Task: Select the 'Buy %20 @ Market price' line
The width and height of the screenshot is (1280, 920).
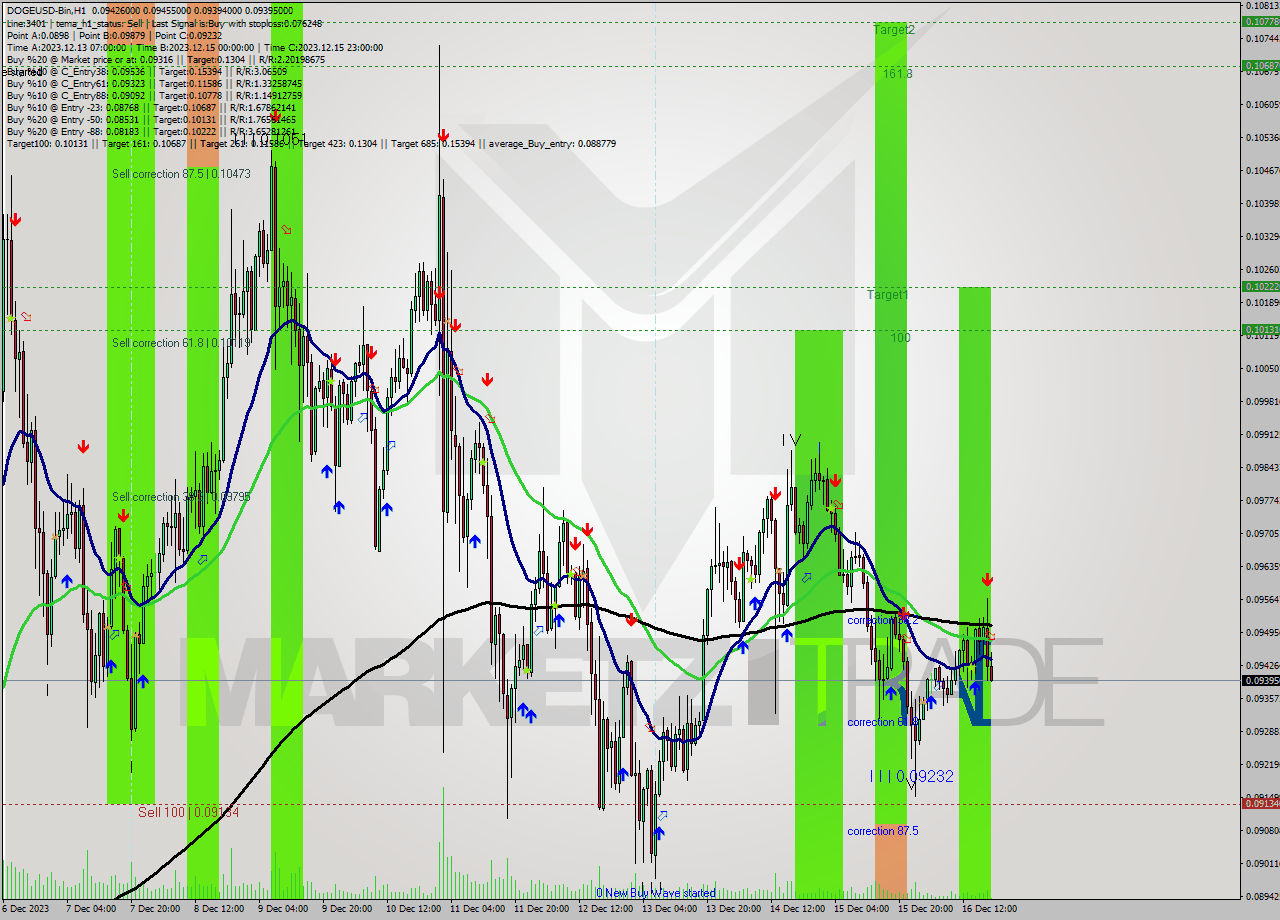Action: click(165, 59)
